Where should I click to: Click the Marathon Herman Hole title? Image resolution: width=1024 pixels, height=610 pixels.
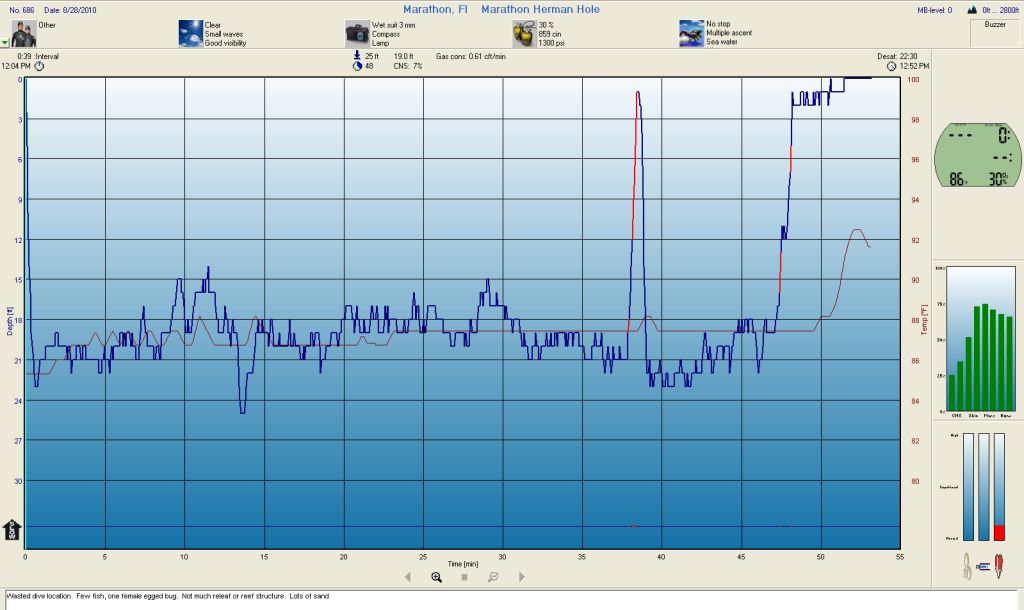540,9
